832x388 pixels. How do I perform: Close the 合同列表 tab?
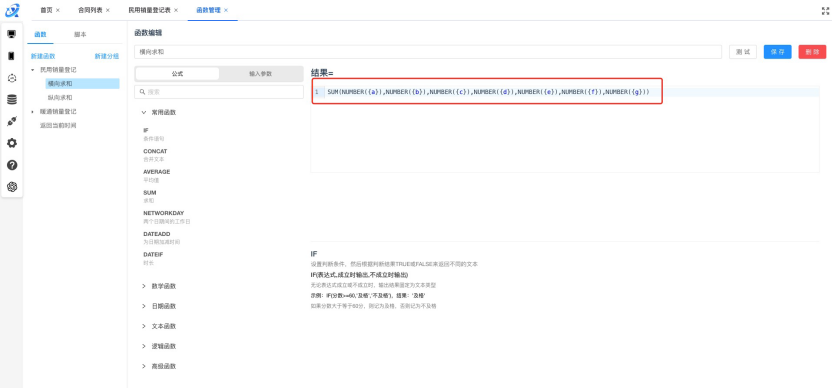point(108,10)
